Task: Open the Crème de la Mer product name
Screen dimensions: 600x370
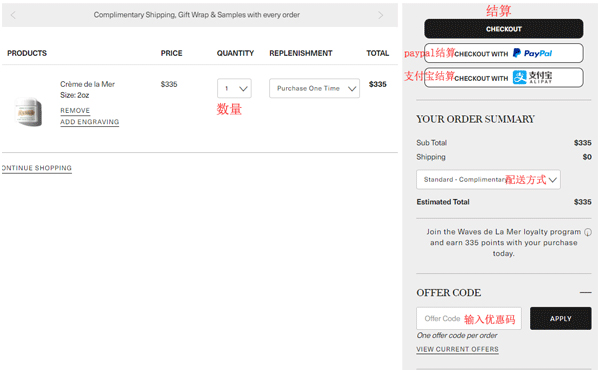Action: coord(87,84)
